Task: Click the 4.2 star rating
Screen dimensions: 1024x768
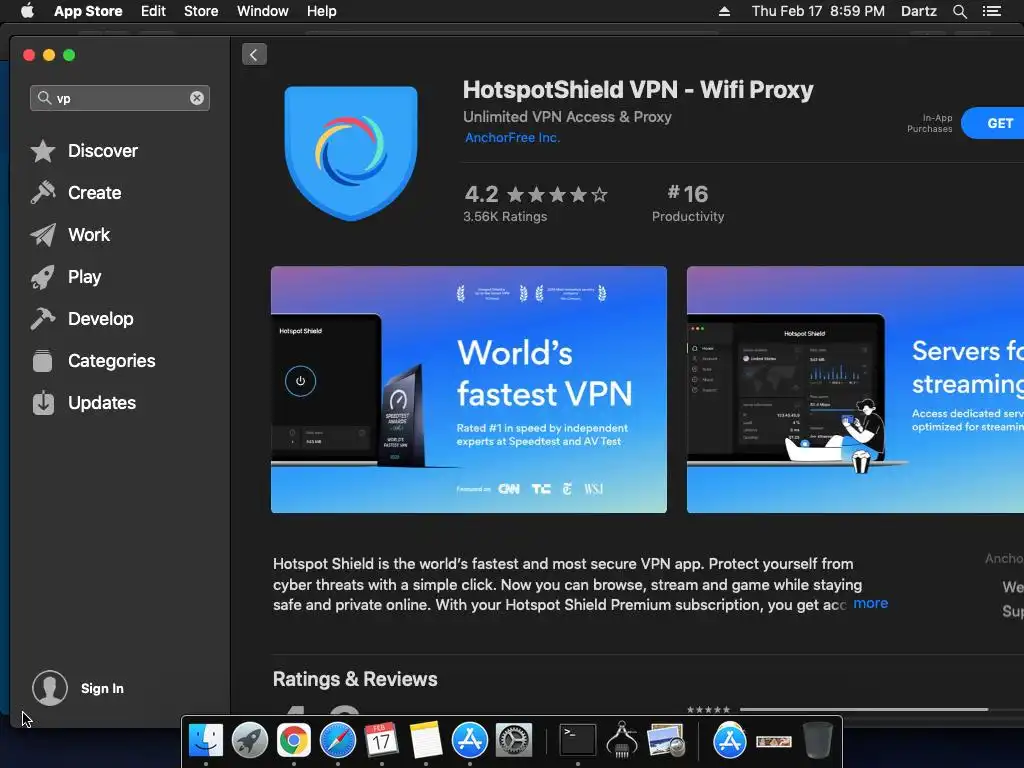Action: (536, 194)
